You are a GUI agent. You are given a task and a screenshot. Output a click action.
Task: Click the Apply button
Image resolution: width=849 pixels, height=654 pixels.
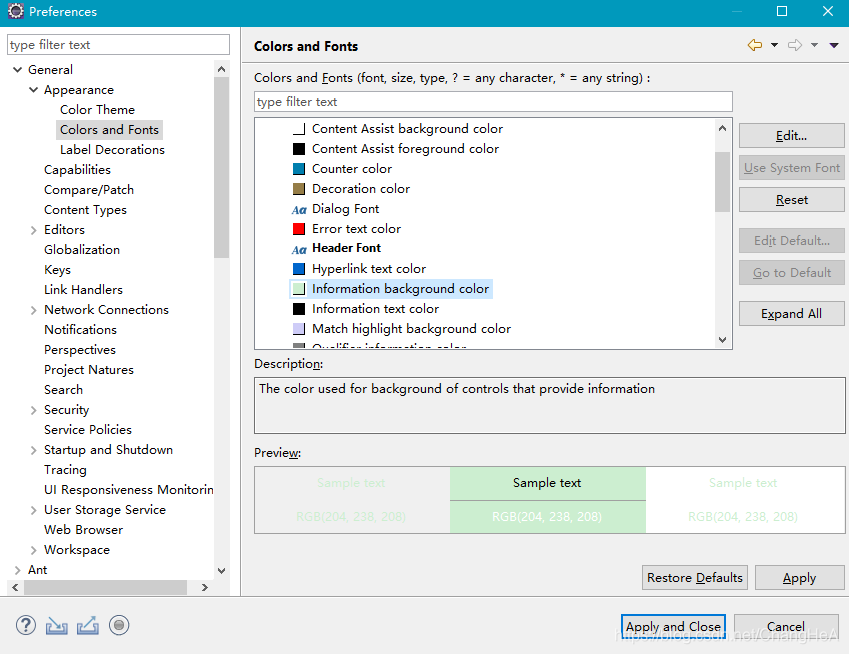[800, 578]
